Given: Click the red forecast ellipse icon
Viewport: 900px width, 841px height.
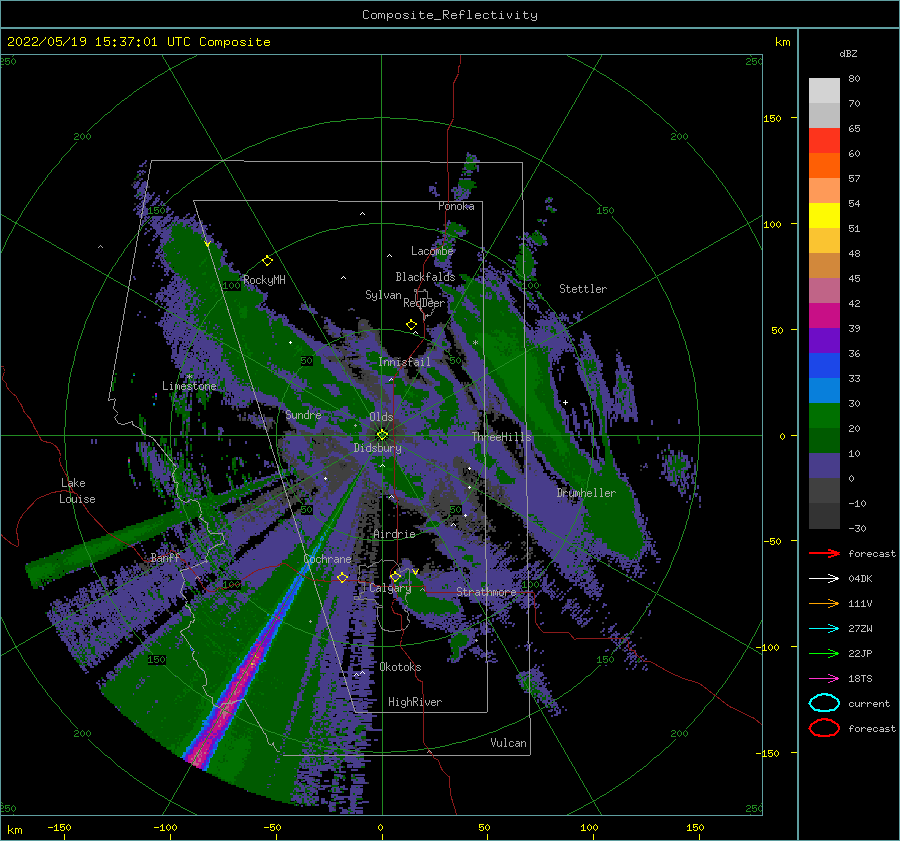Looking at the screenshot, I should [x=824, y=728].
